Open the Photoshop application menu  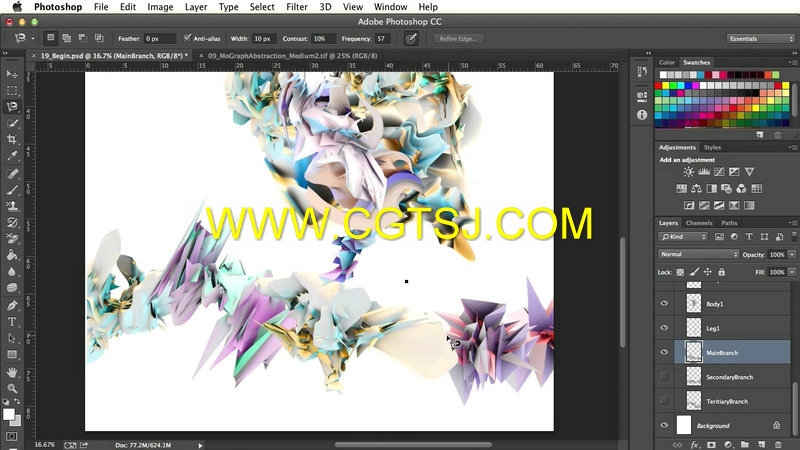tap(58, 7)
